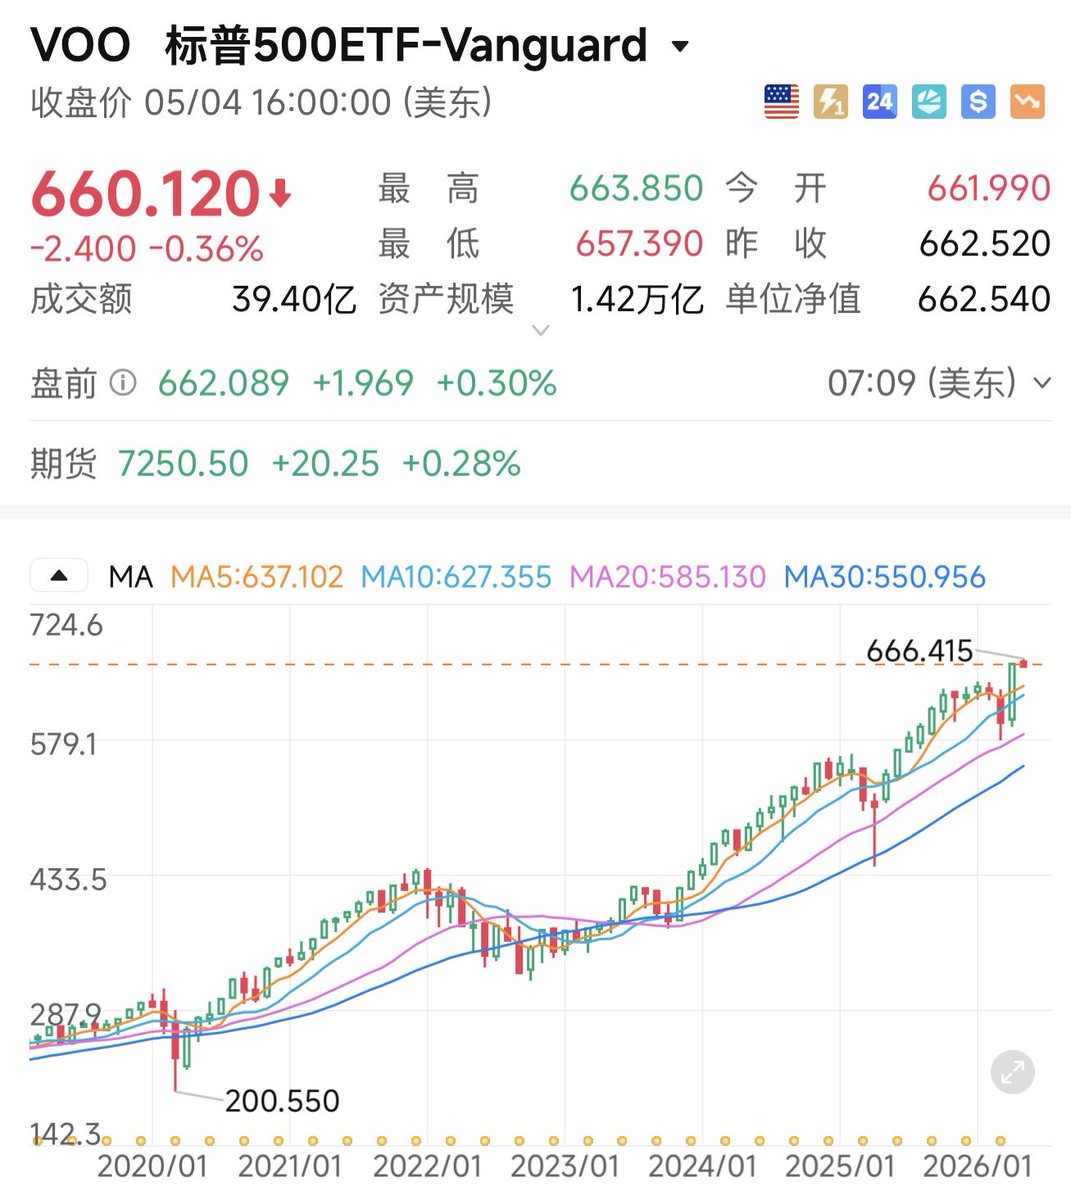Tap the blue 24-hour trading icon
The image size is (1071, 1200).
click(880, 102)
